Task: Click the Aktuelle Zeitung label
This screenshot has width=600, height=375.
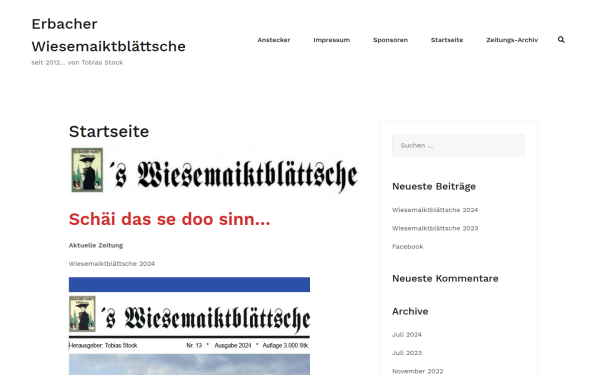Action: coord(96,245)
